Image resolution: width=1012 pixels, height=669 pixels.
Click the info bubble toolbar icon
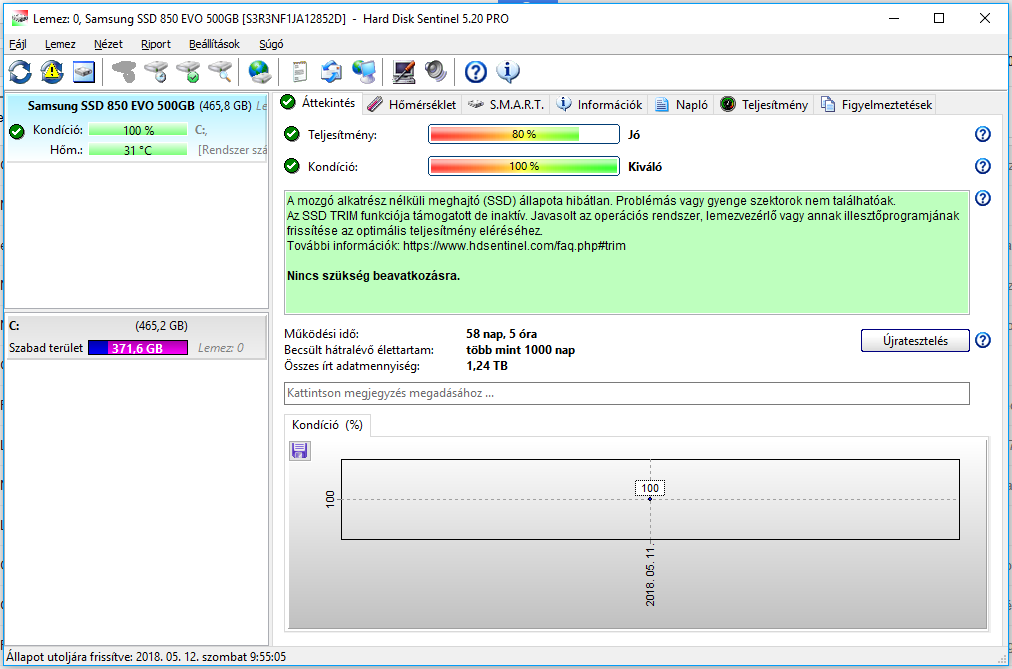click(508, 72)
